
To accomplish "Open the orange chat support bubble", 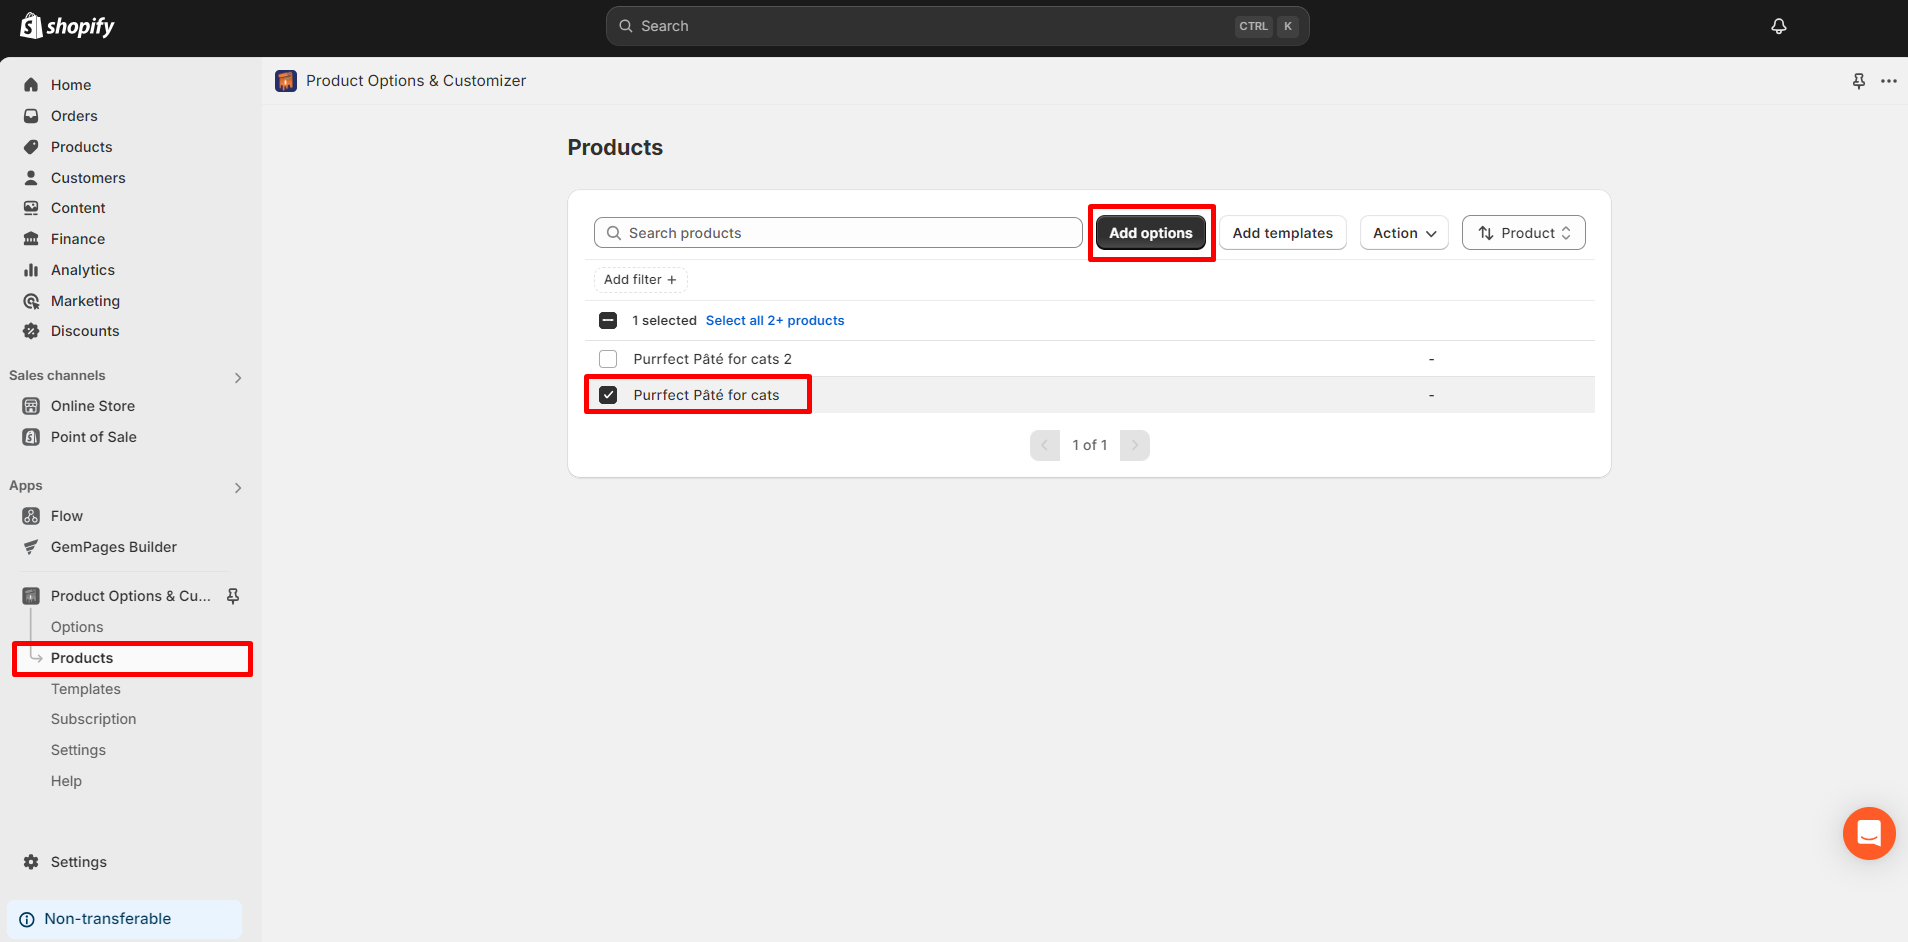I will (1868, 833).
